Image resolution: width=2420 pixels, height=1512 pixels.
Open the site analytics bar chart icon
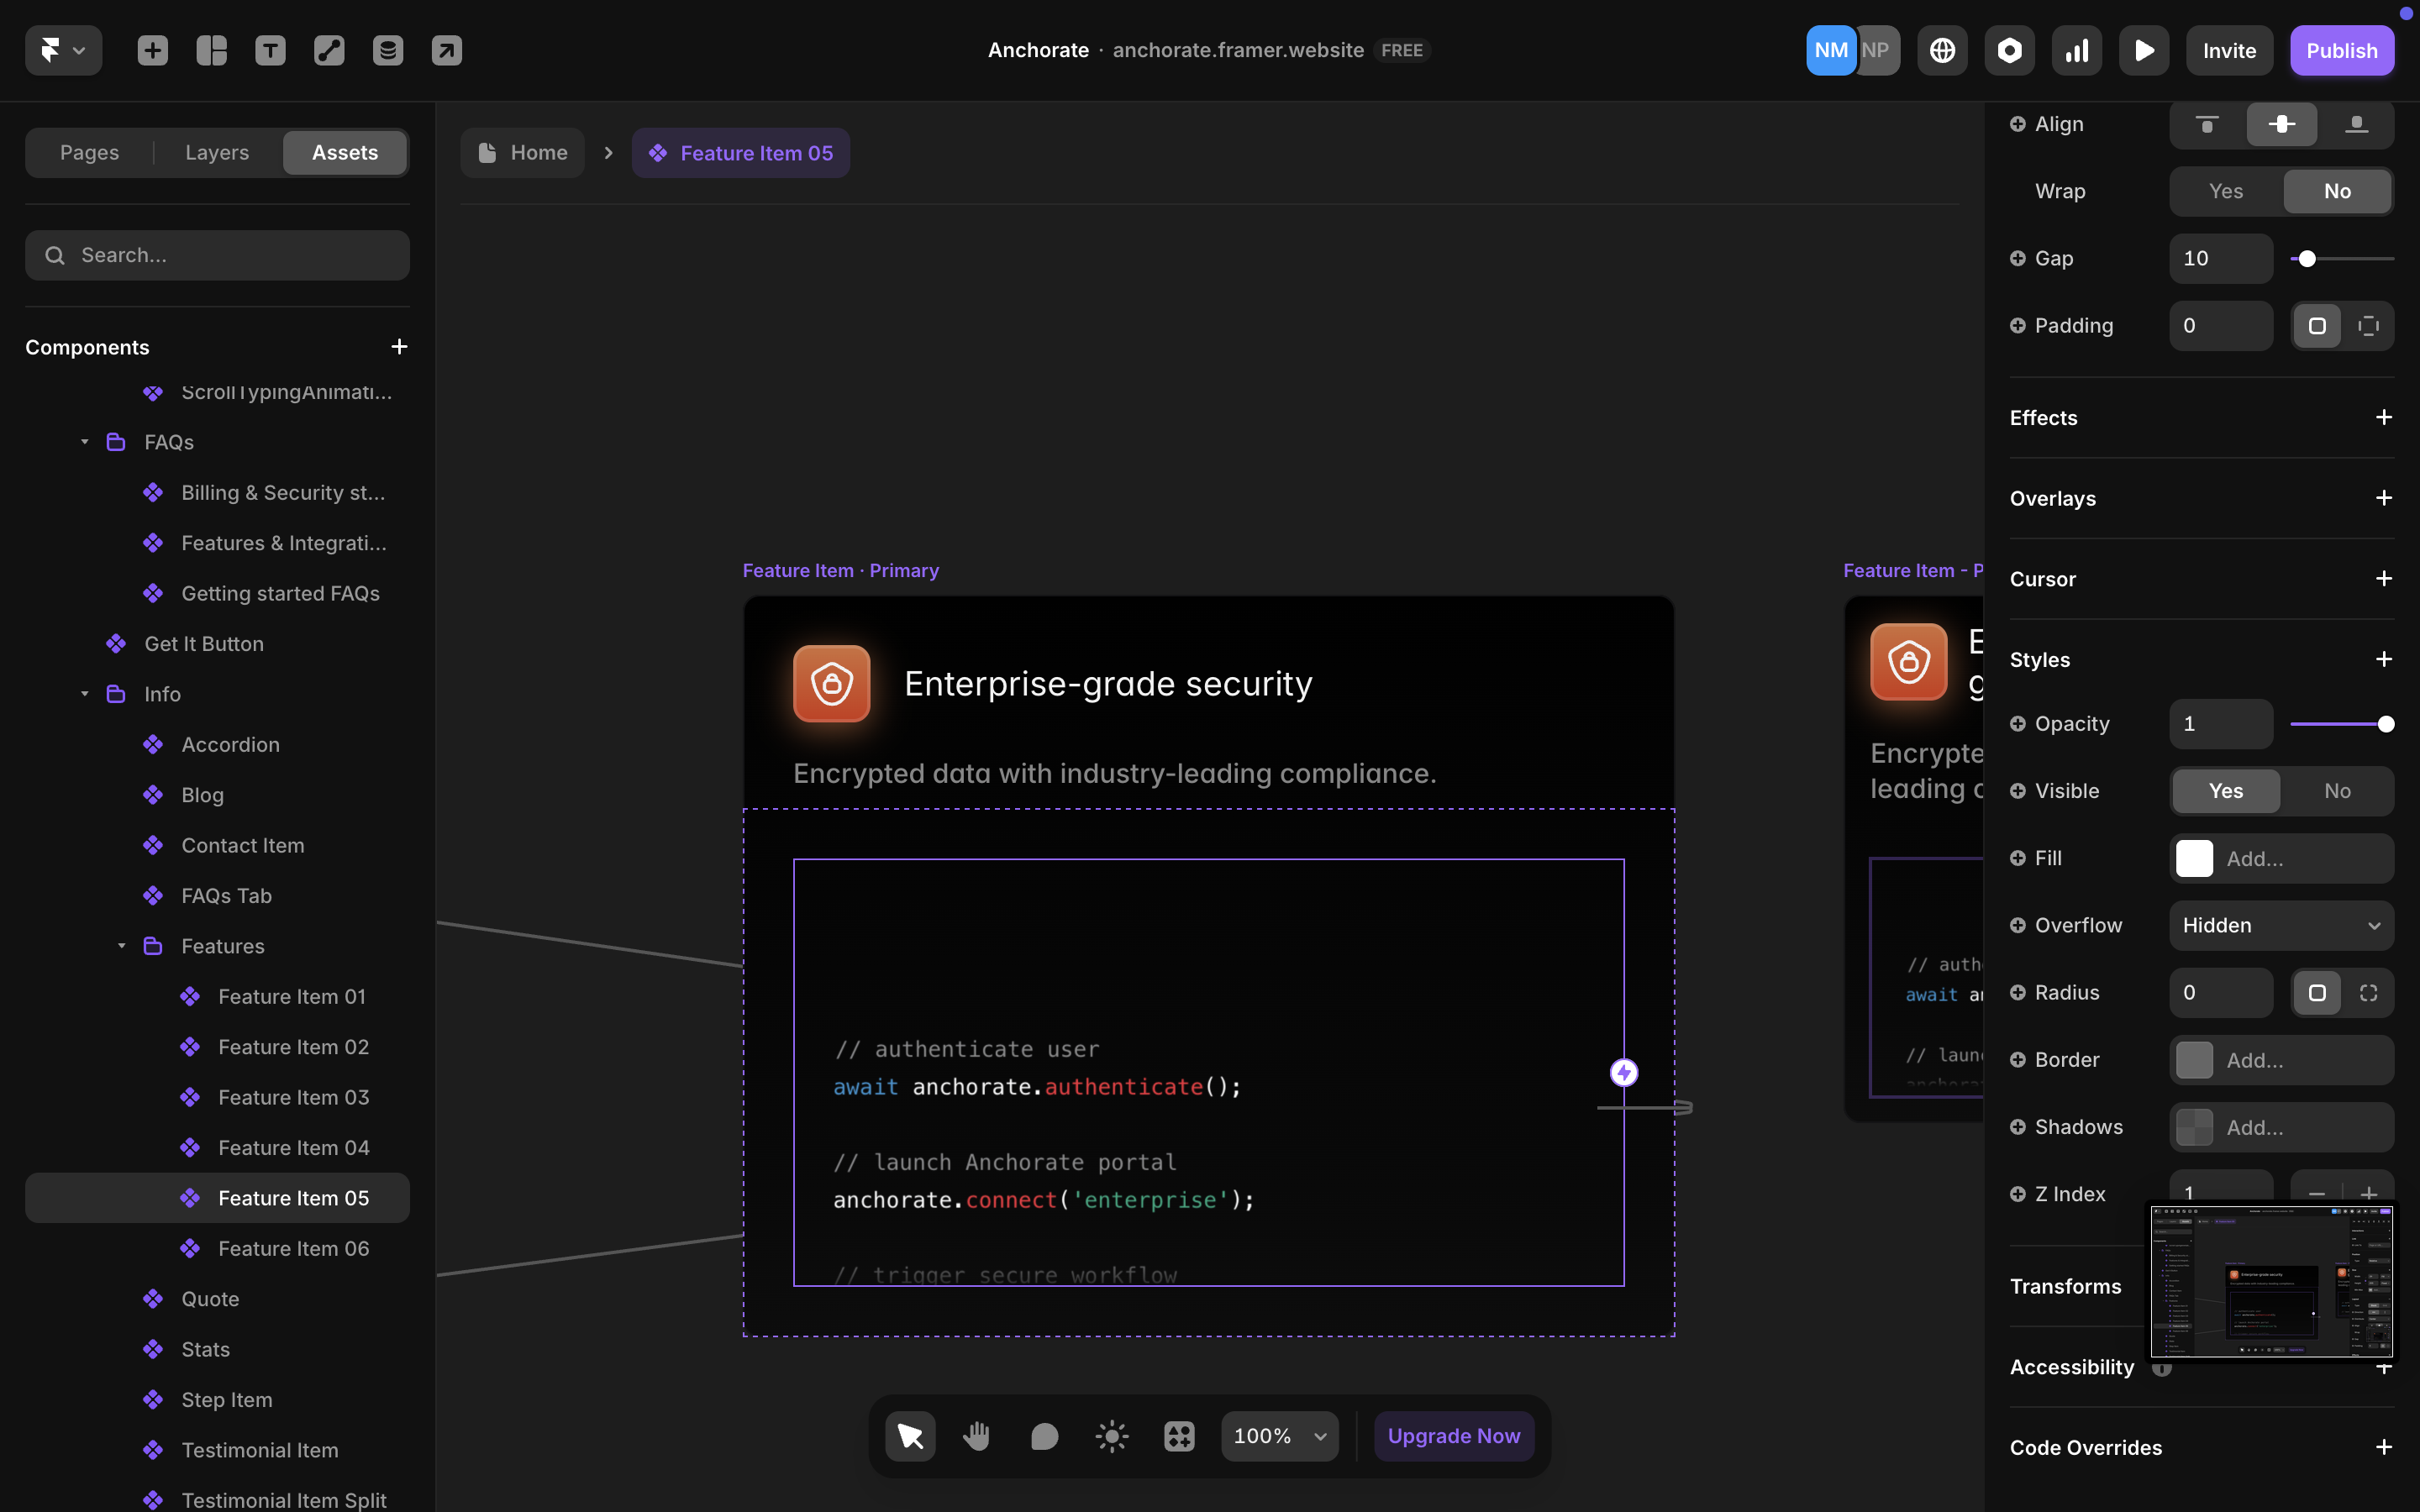click(x=2076, y=50)
